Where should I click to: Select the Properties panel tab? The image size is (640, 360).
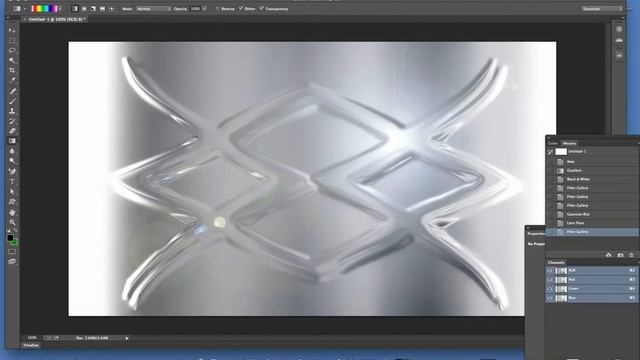536,234
